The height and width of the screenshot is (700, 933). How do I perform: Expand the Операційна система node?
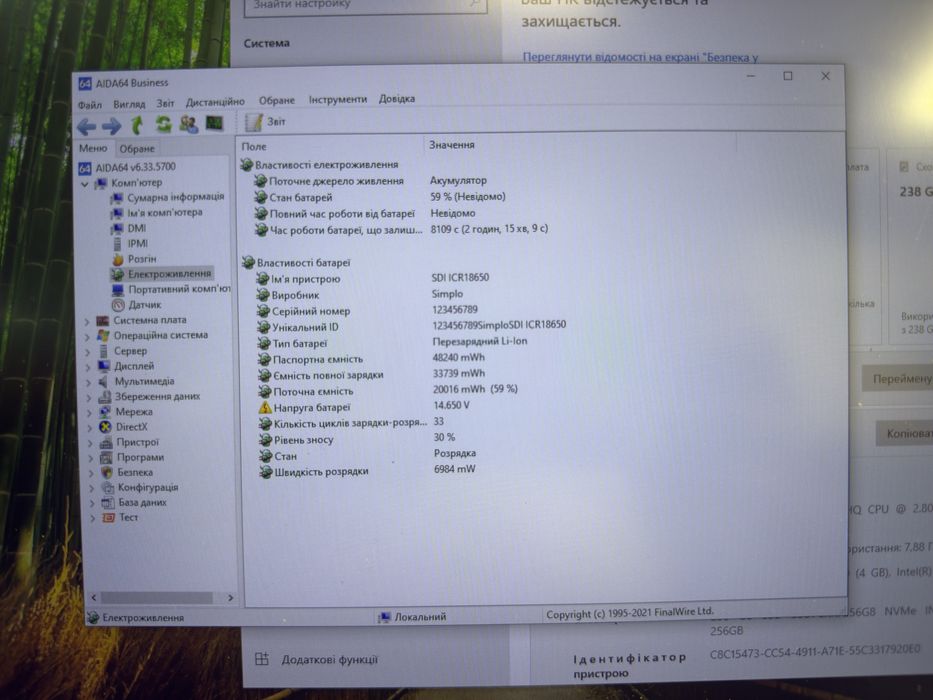click(x=87, y=337)
